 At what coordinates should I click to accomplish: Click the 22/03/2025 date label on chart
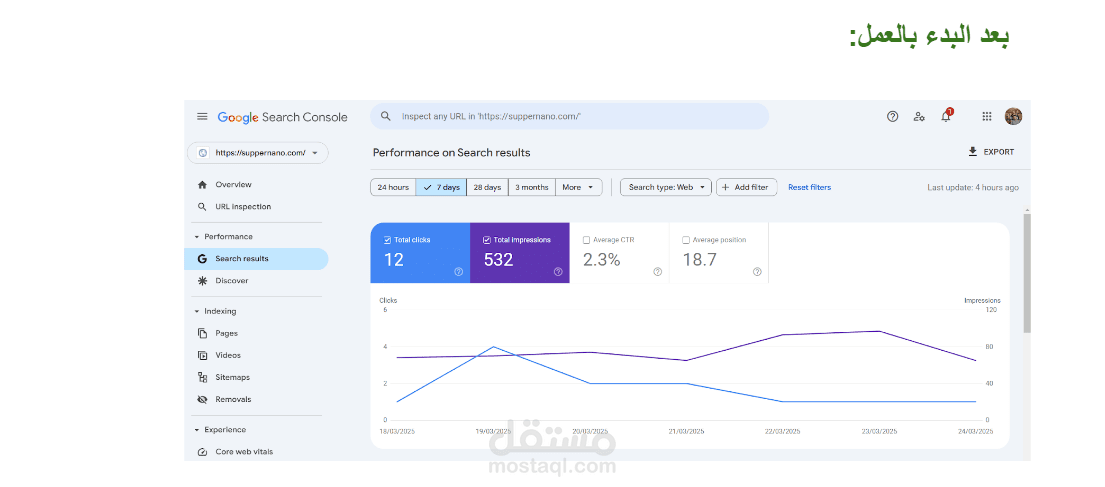tap(782, 431)
